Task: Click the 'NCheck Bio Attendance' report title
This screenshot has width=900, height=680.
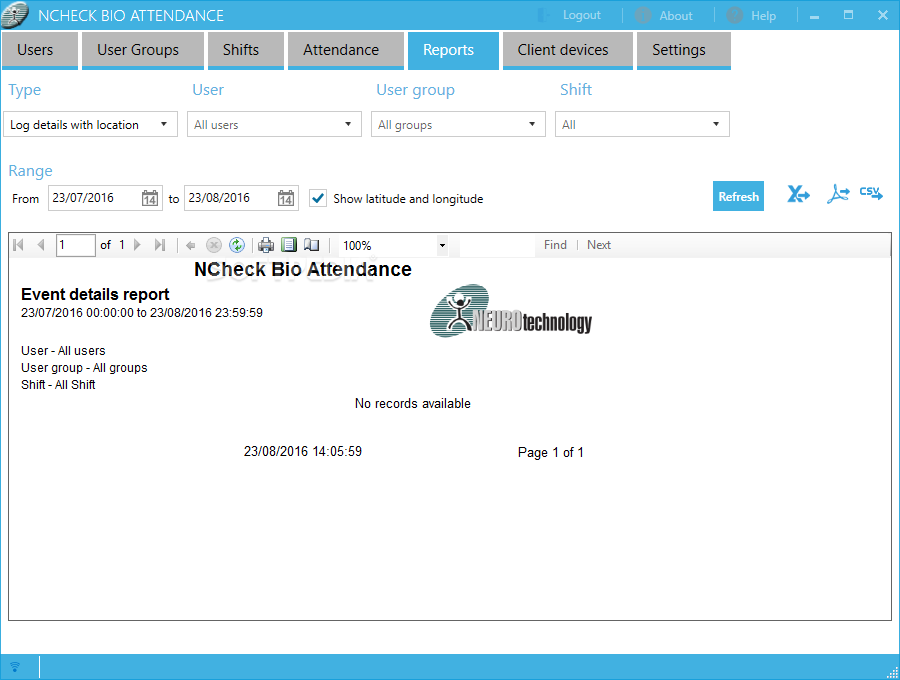Action: pos(302,269)
